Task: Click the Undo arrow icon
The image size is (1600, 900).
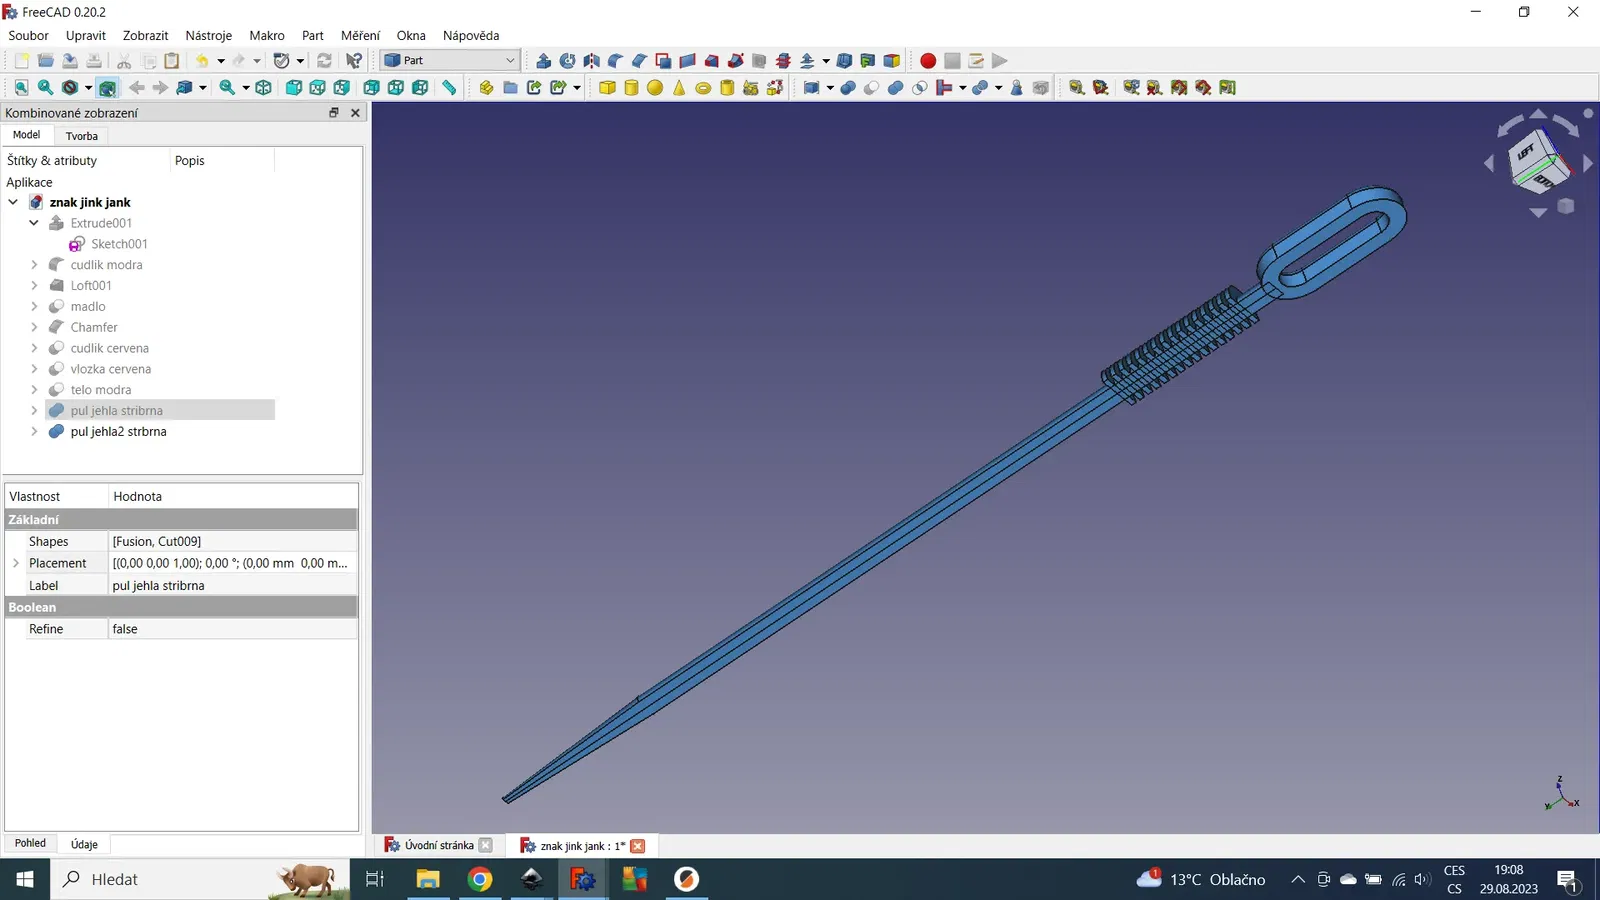Action: point(202,61)
